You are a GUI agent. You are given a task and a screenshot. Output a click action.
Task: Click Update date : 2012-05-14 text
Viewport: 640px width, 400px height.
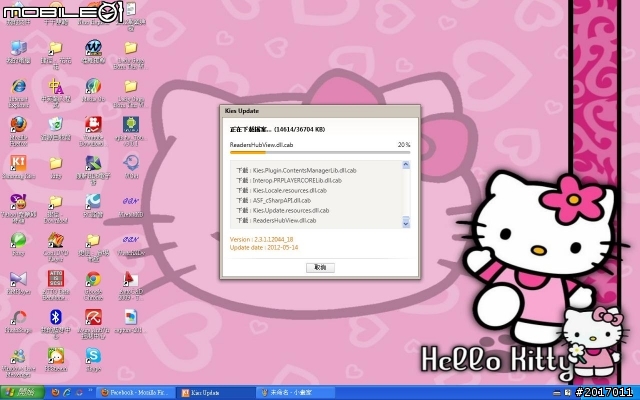(x=264, y=248)
